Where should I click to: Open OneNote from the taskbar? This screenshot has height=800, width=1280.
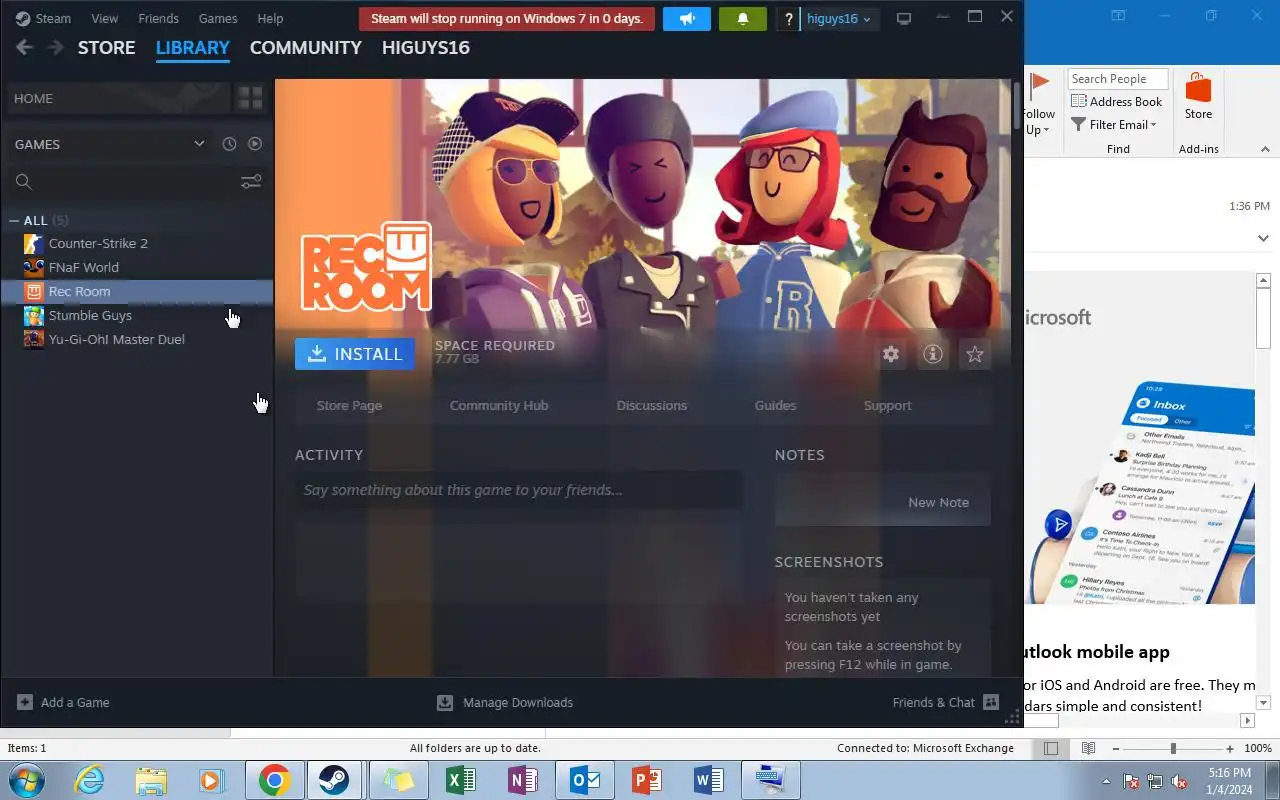(522, 780)
